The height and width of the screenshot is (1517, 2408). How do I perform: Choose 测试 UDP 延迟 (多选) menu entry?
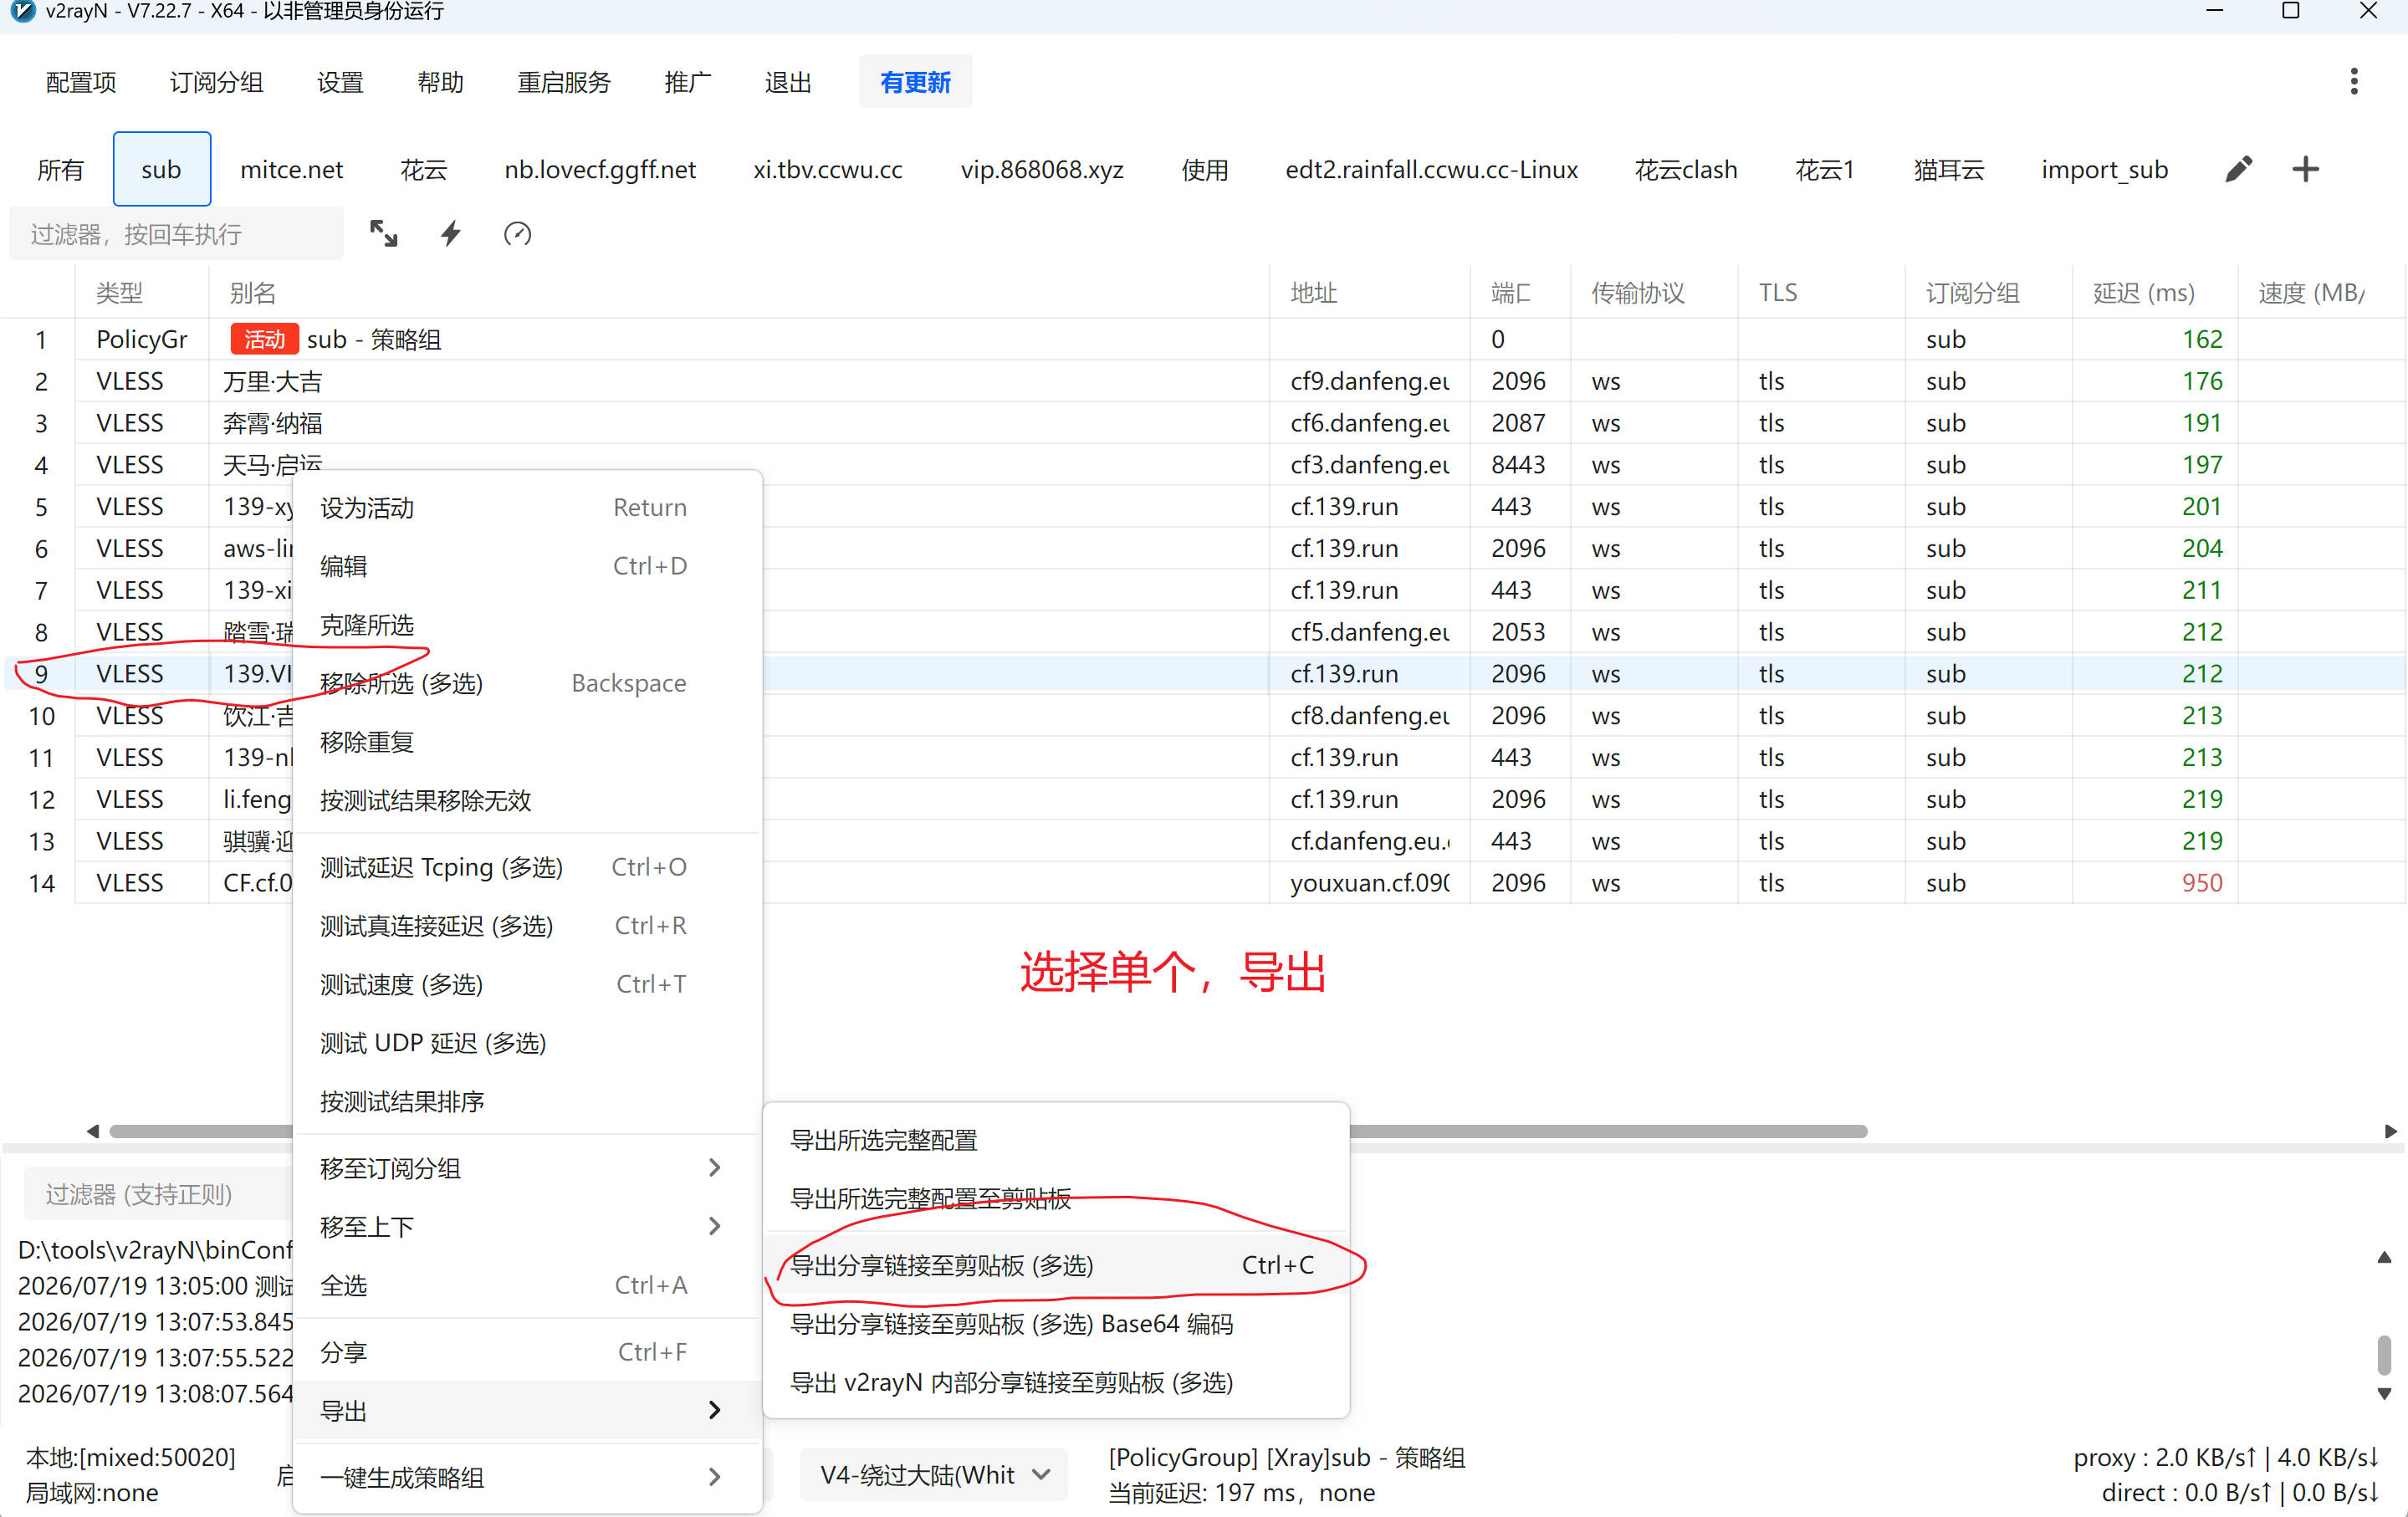[x=527, y=1042]
